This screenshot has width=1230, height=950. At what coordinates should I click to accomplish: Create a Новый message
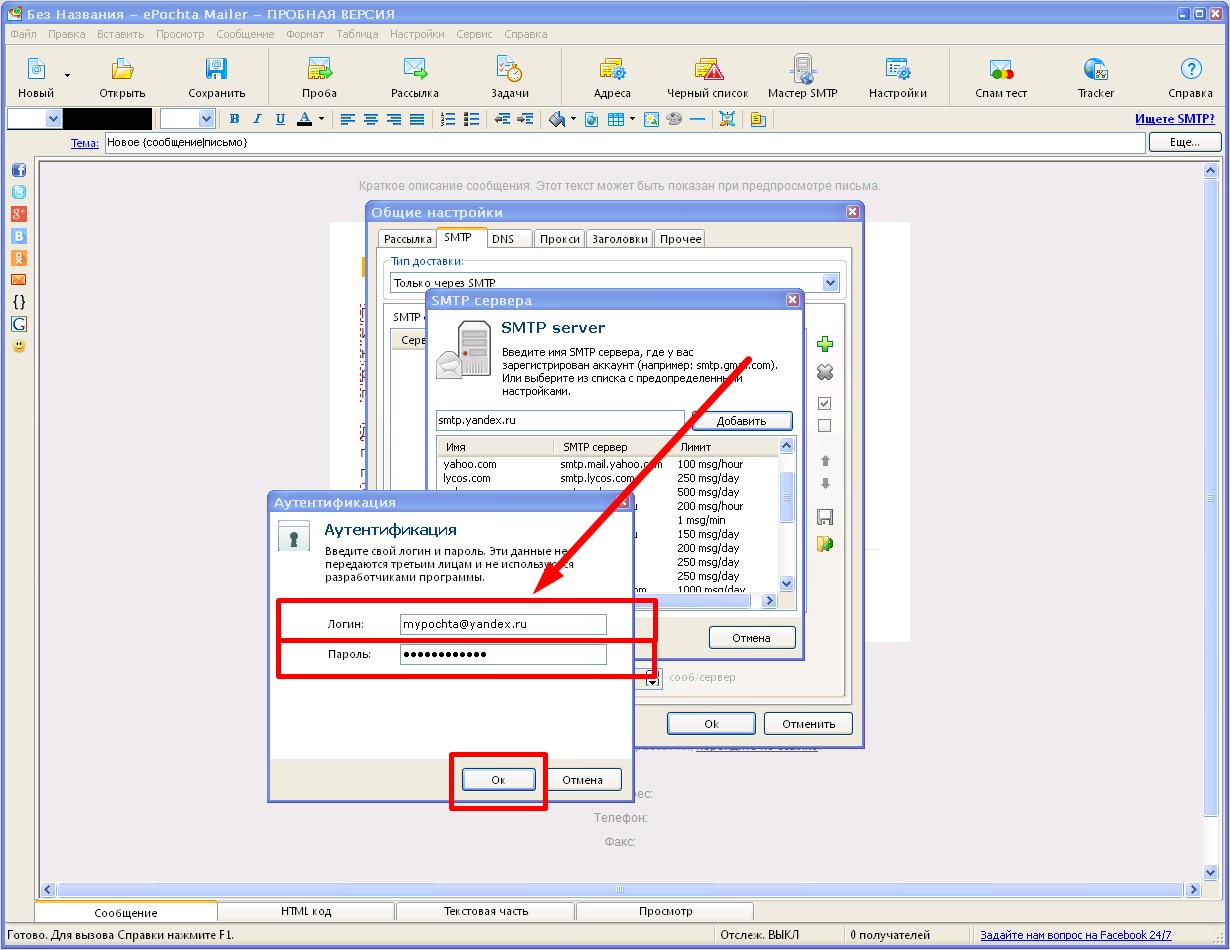coord(36,78)
